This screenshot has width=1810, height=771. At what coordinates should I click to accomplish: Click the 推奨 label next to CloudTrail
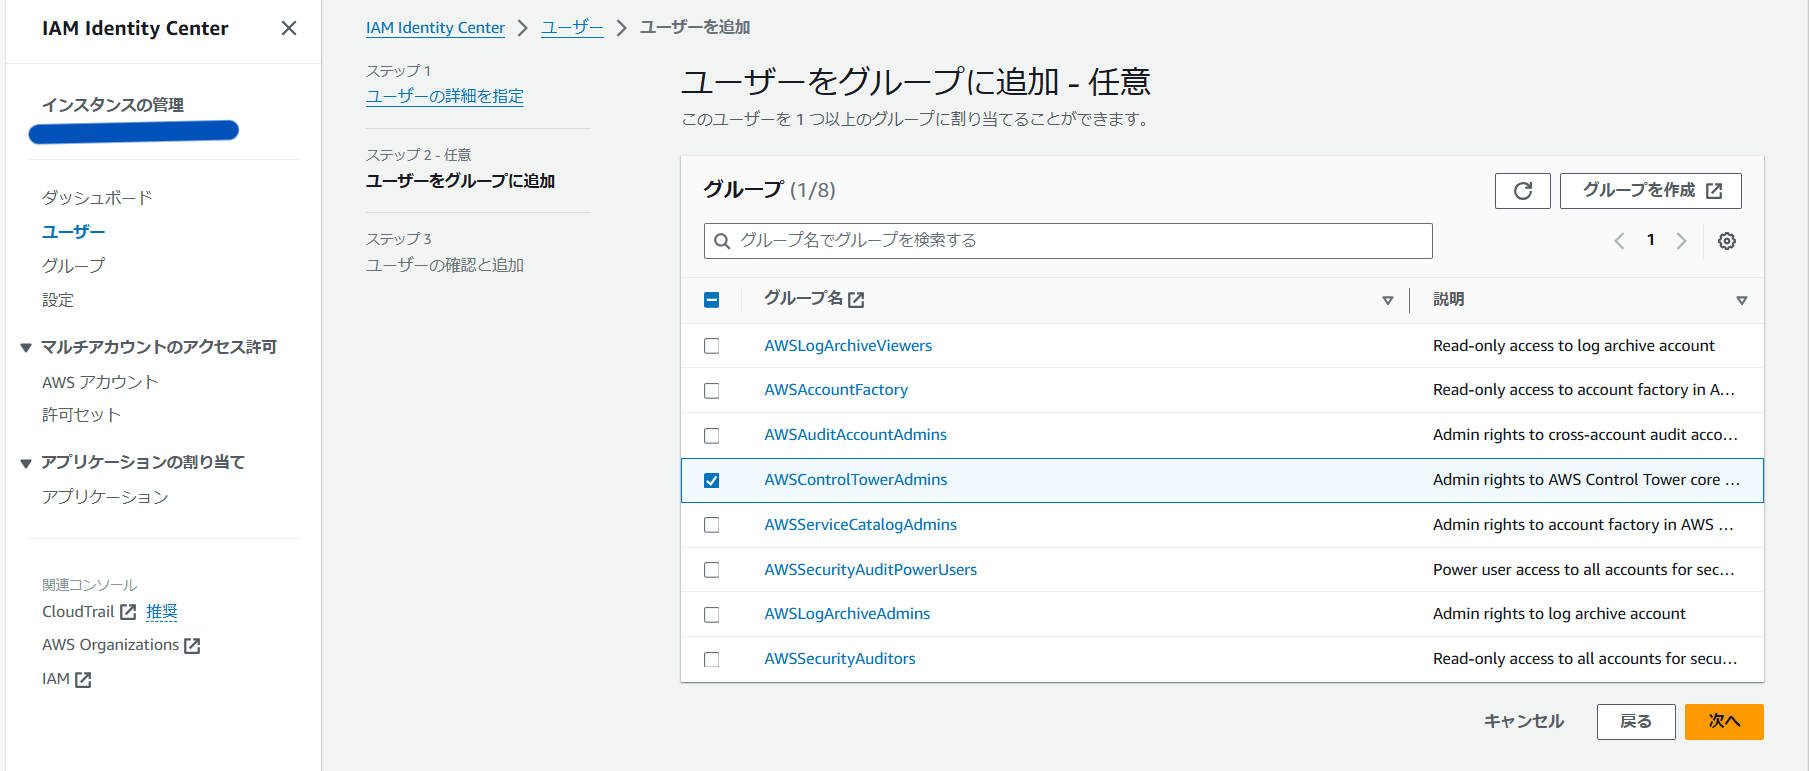[x=161, y=612]
